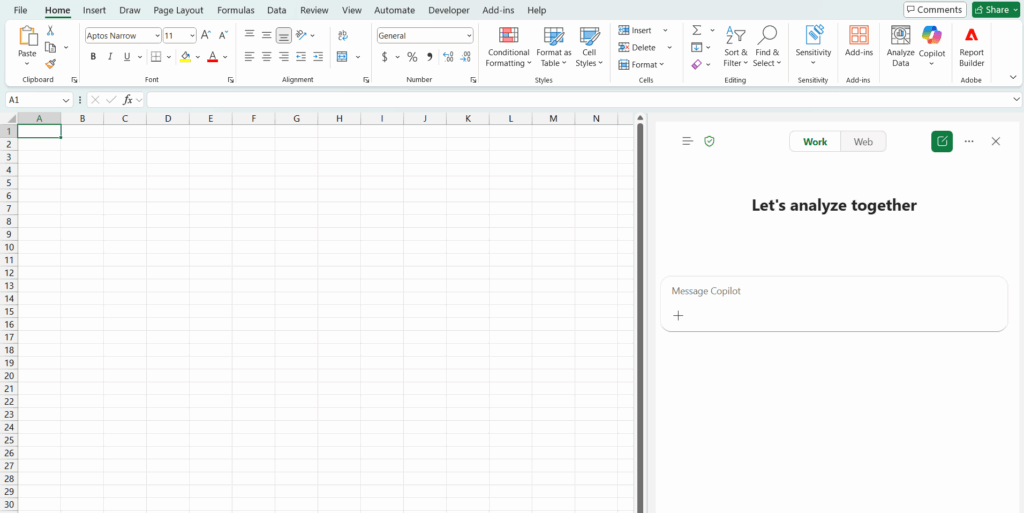1024x513 pixels.
Task: Select the Format Painter brush
Action: pos(50,63)
